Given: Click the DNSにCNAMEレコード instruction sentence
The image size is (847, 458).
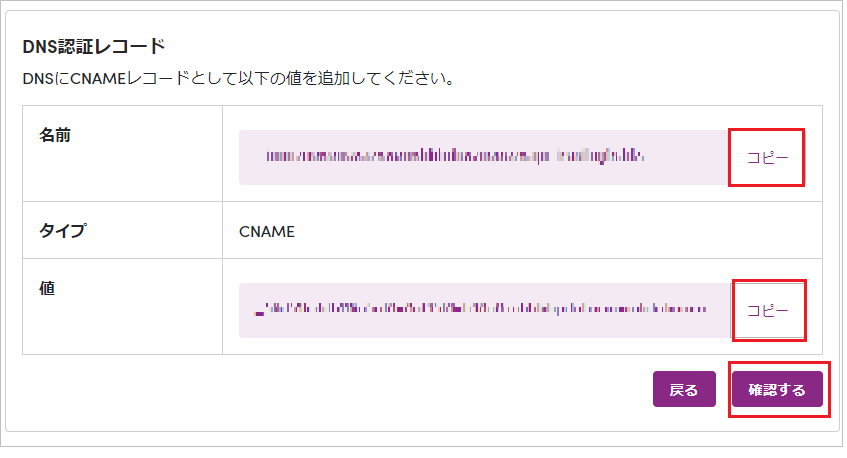Looking at the screenshot, I should click(x=238, y=79).
